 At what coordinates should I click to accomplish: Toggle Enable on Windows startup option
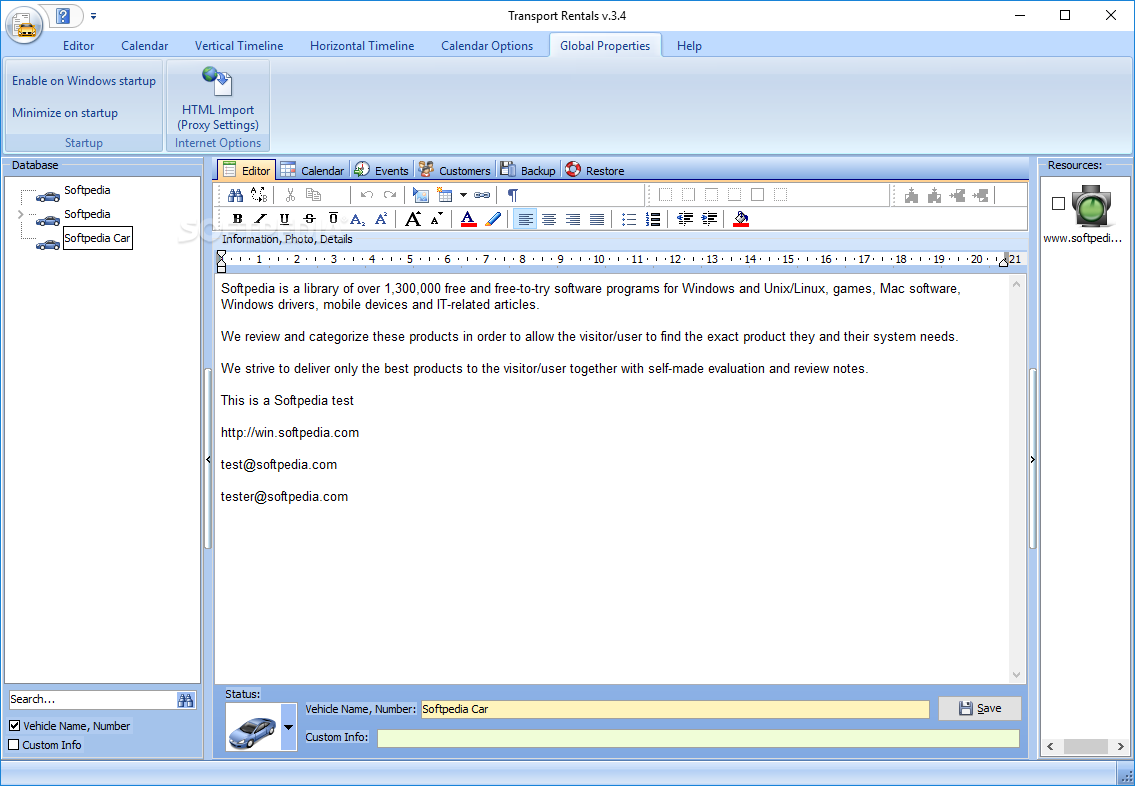pyautogui.click(x=84, y=81)
